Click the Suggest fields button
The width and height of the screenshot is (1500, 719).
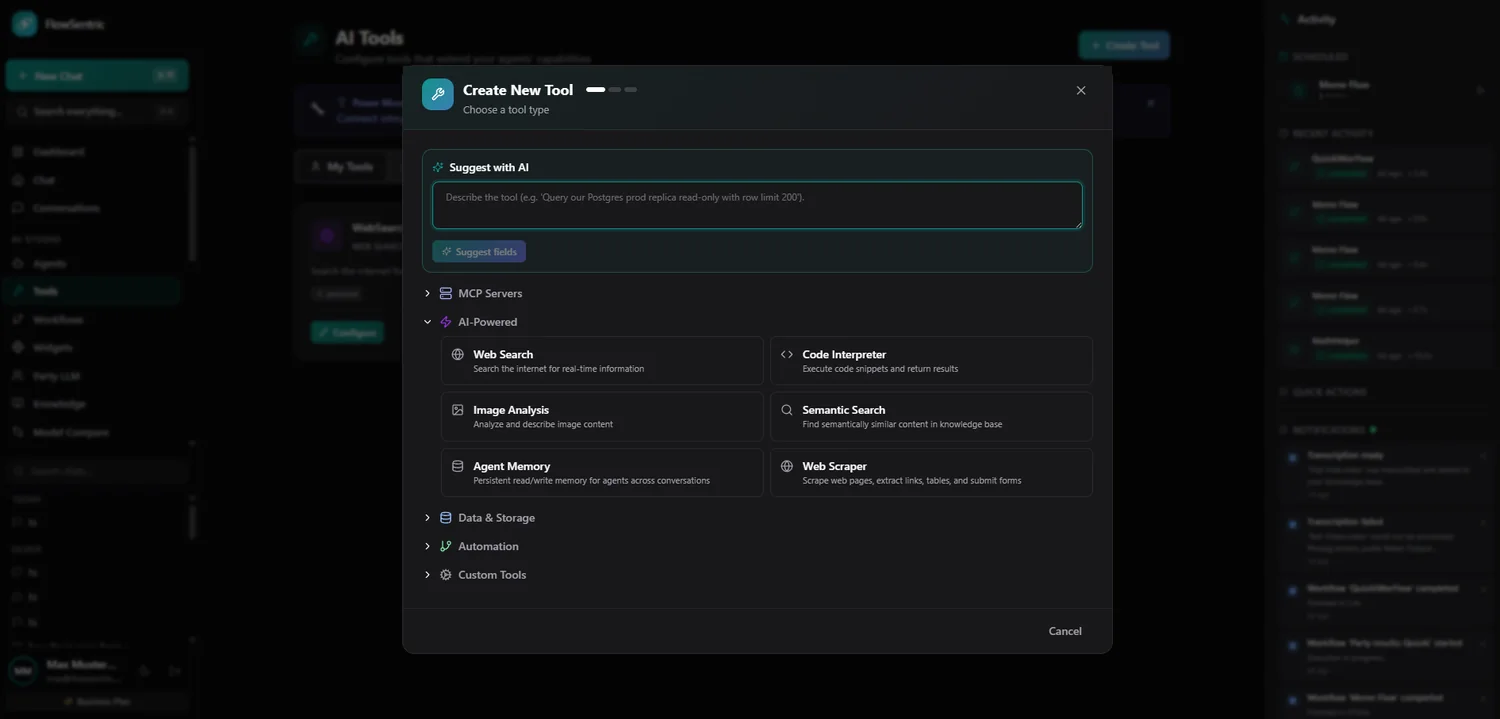click(479, 252)
